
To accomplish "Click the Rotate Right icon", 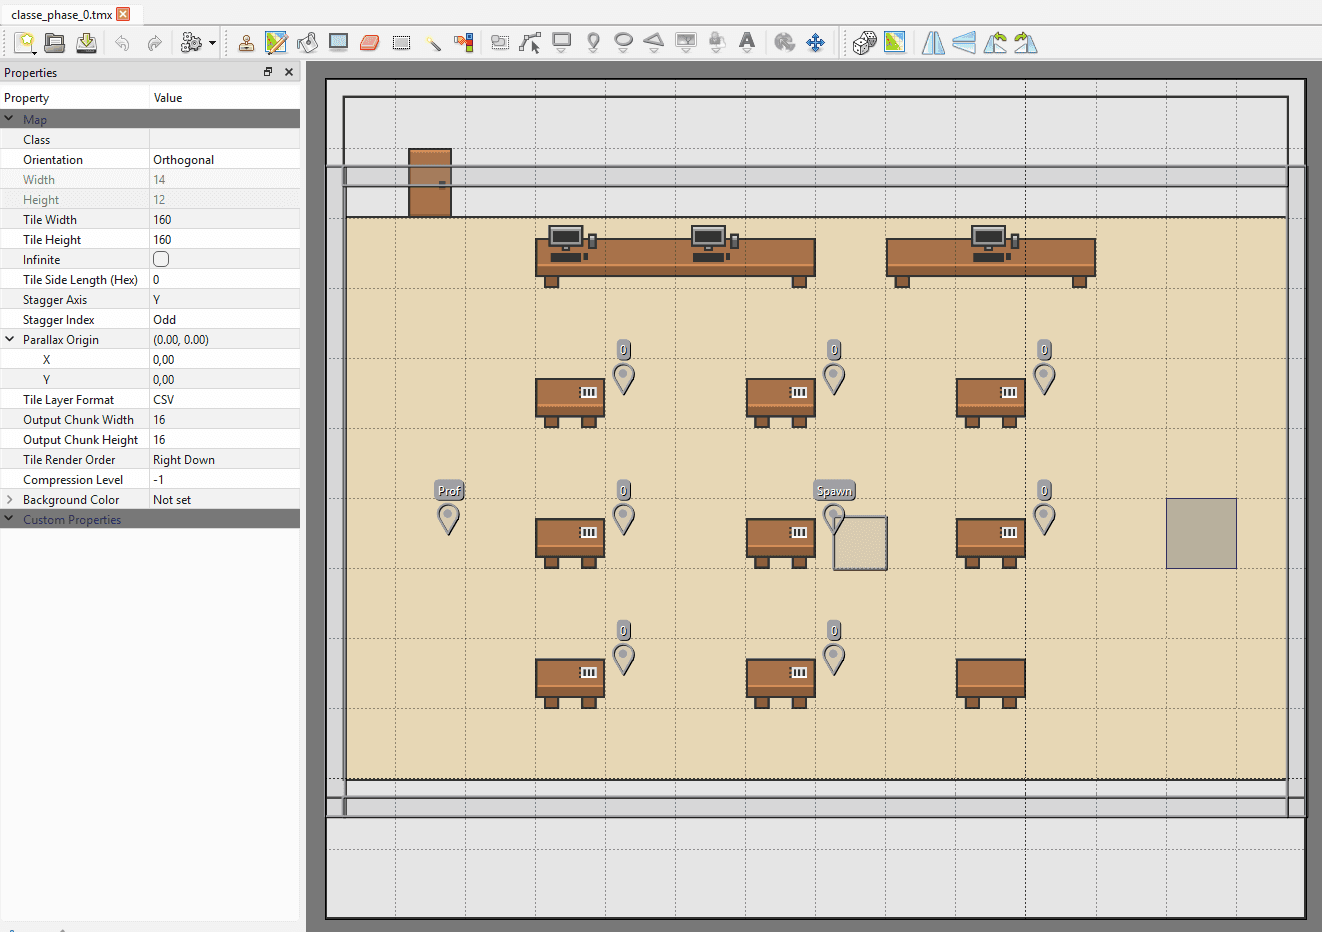I will 1026,43.
